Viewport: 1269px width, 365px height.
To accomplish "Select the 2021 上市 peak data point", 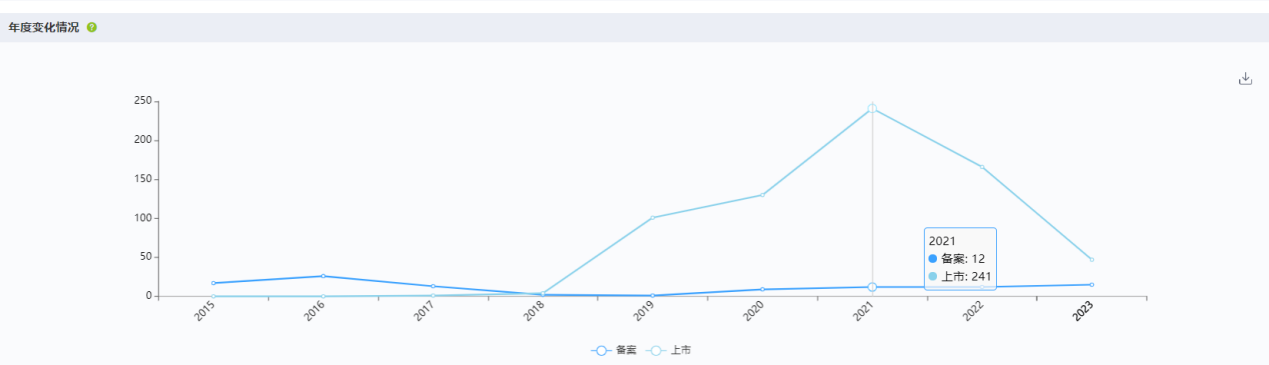I will click(x=872, y=108).
